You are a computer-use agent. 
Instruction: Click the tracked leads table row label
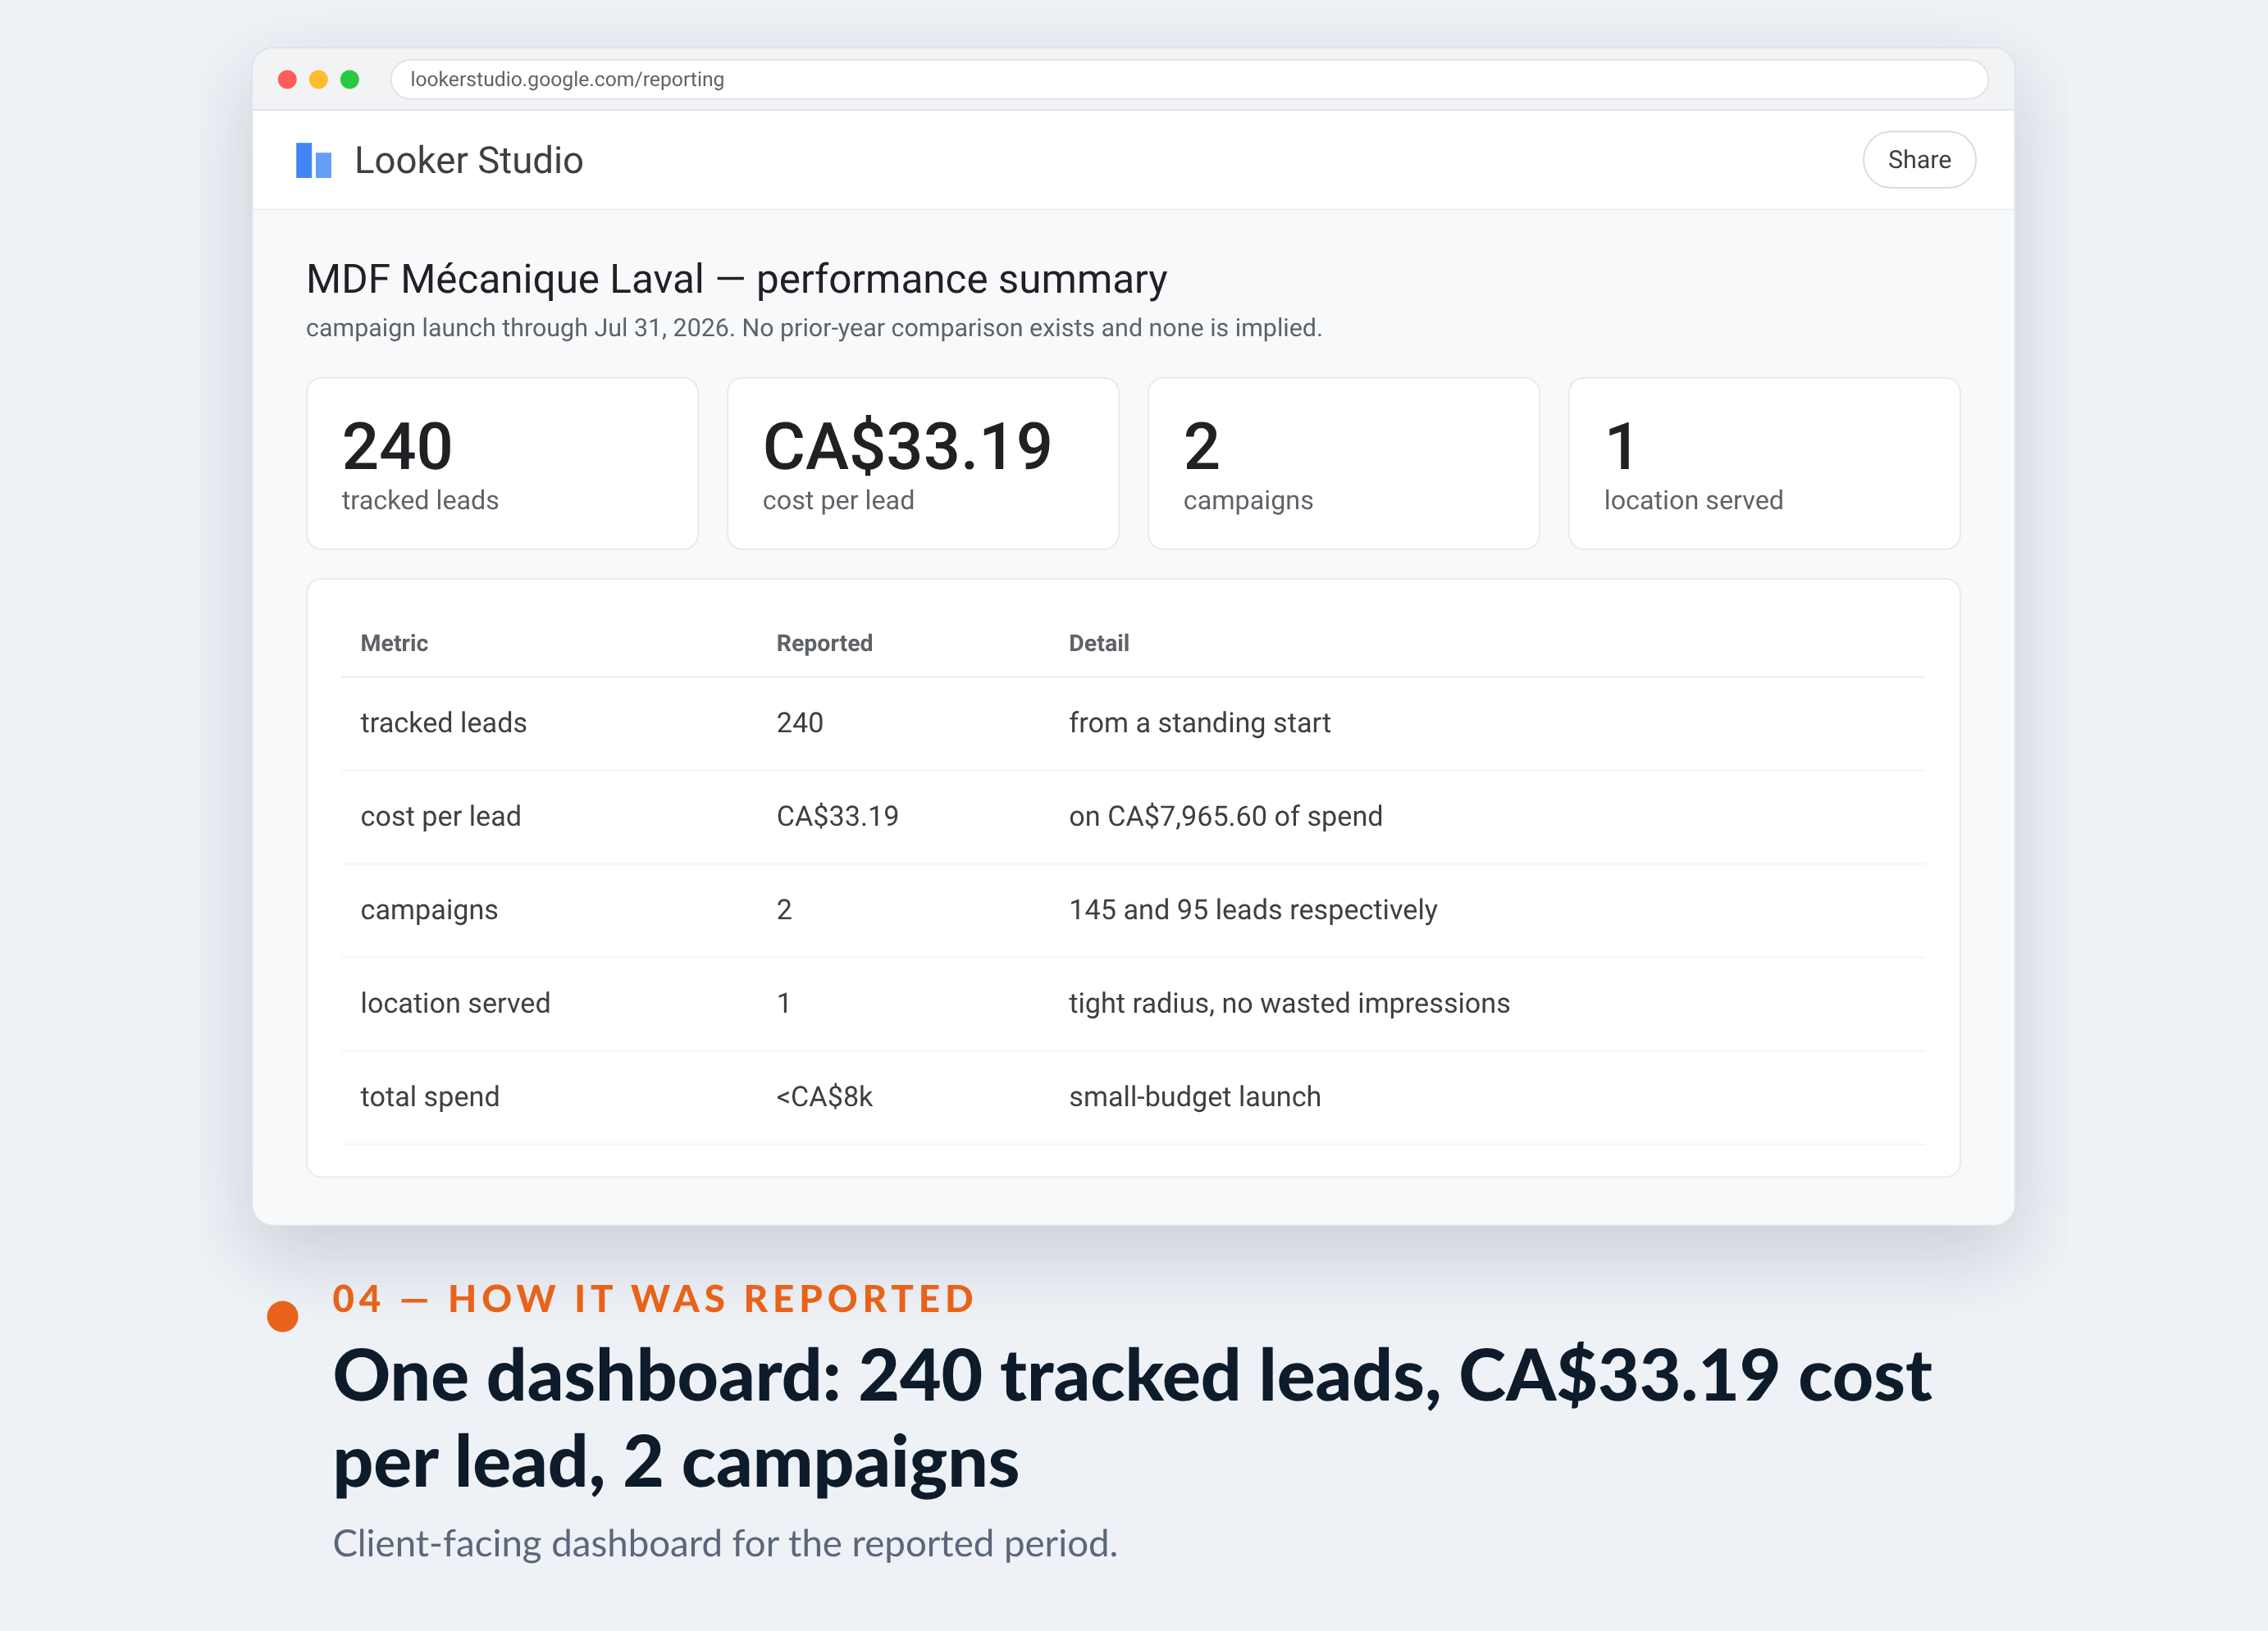[443, 722]
